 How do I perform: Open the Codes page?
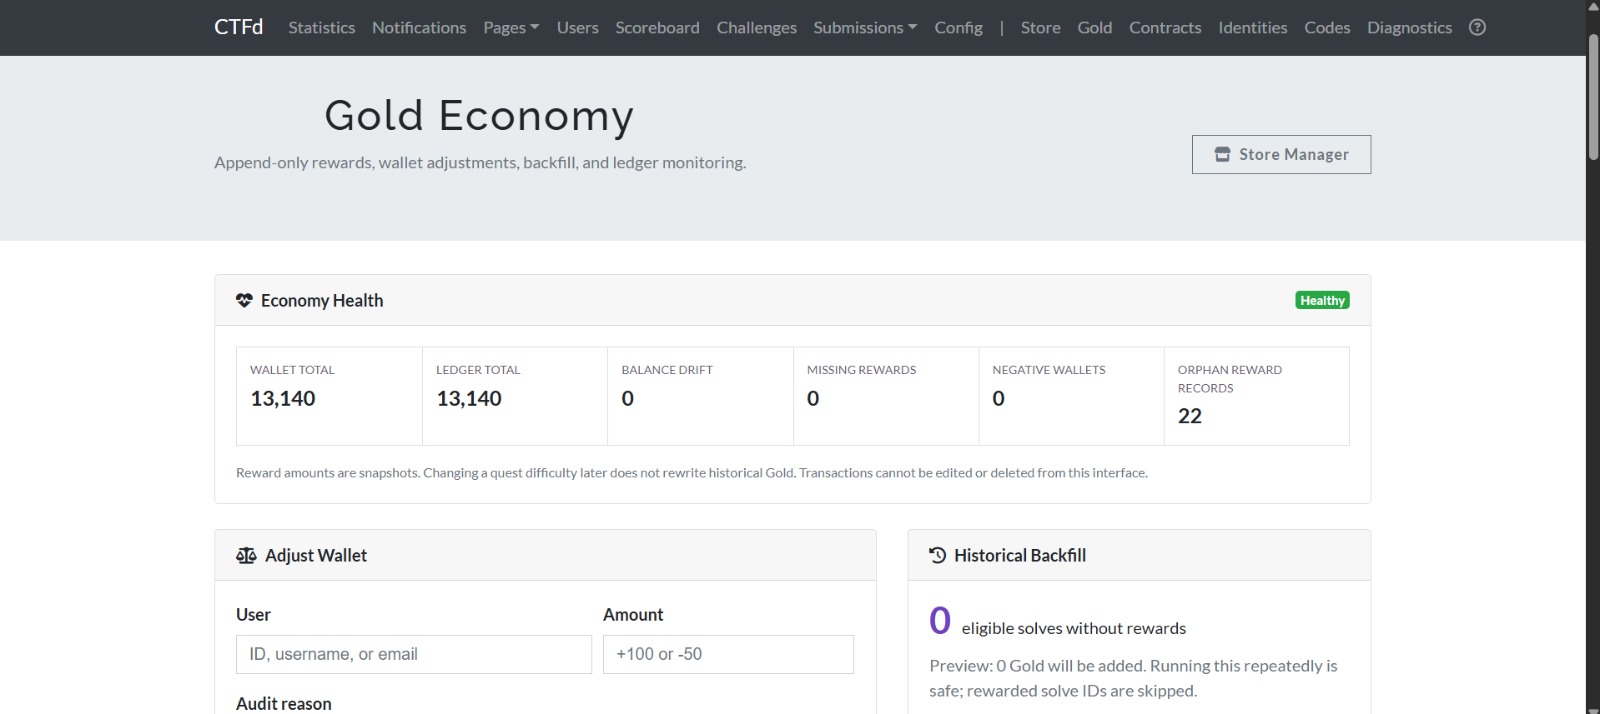[1327, 27]
